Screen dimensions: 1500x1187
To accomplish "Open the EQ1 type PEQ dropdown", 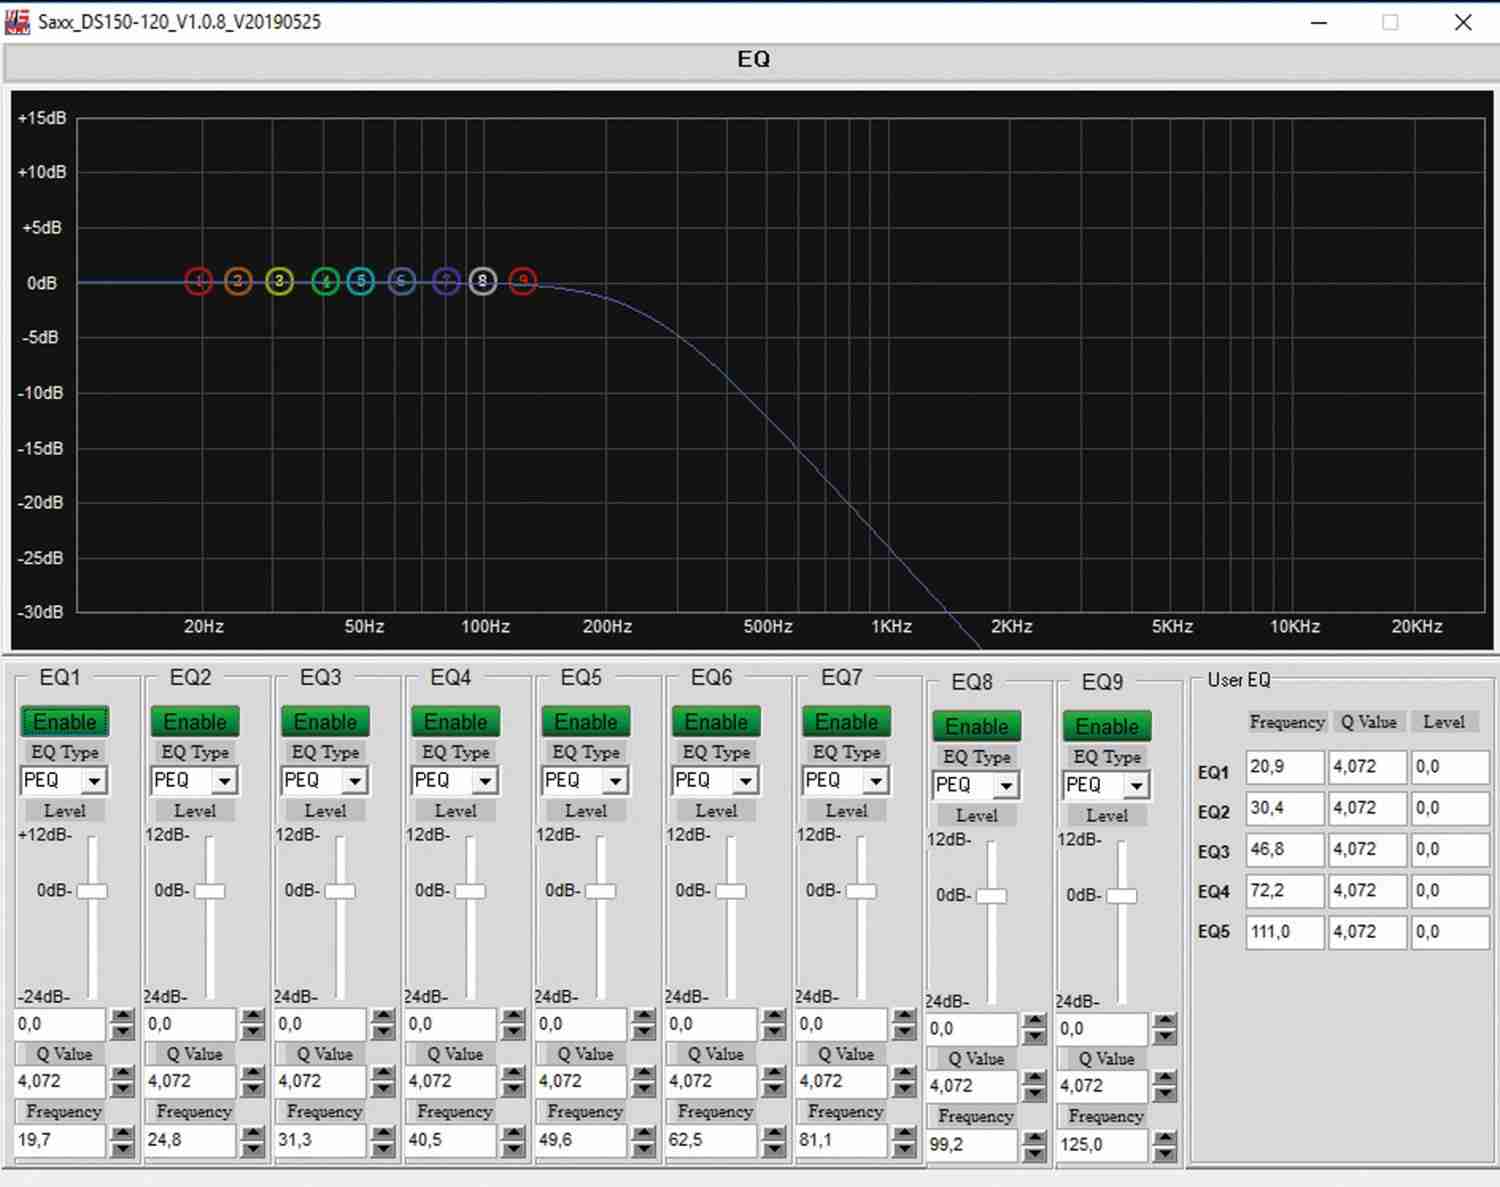I will coord(64,780).
